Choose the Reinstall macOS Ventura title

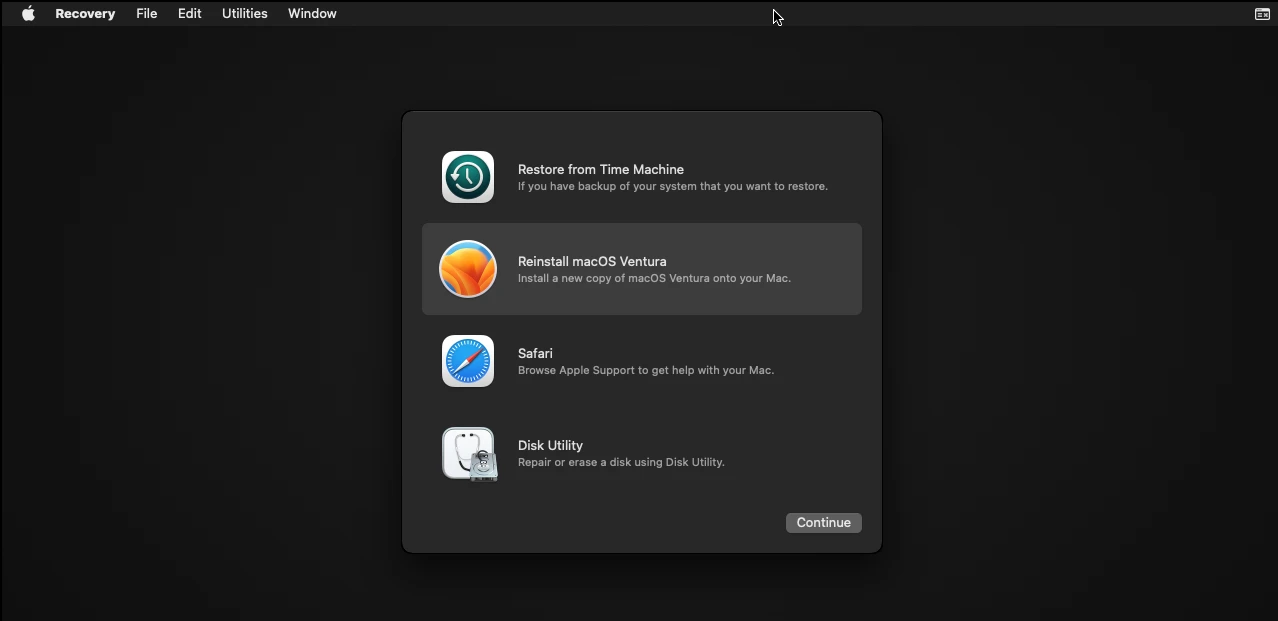592,261
